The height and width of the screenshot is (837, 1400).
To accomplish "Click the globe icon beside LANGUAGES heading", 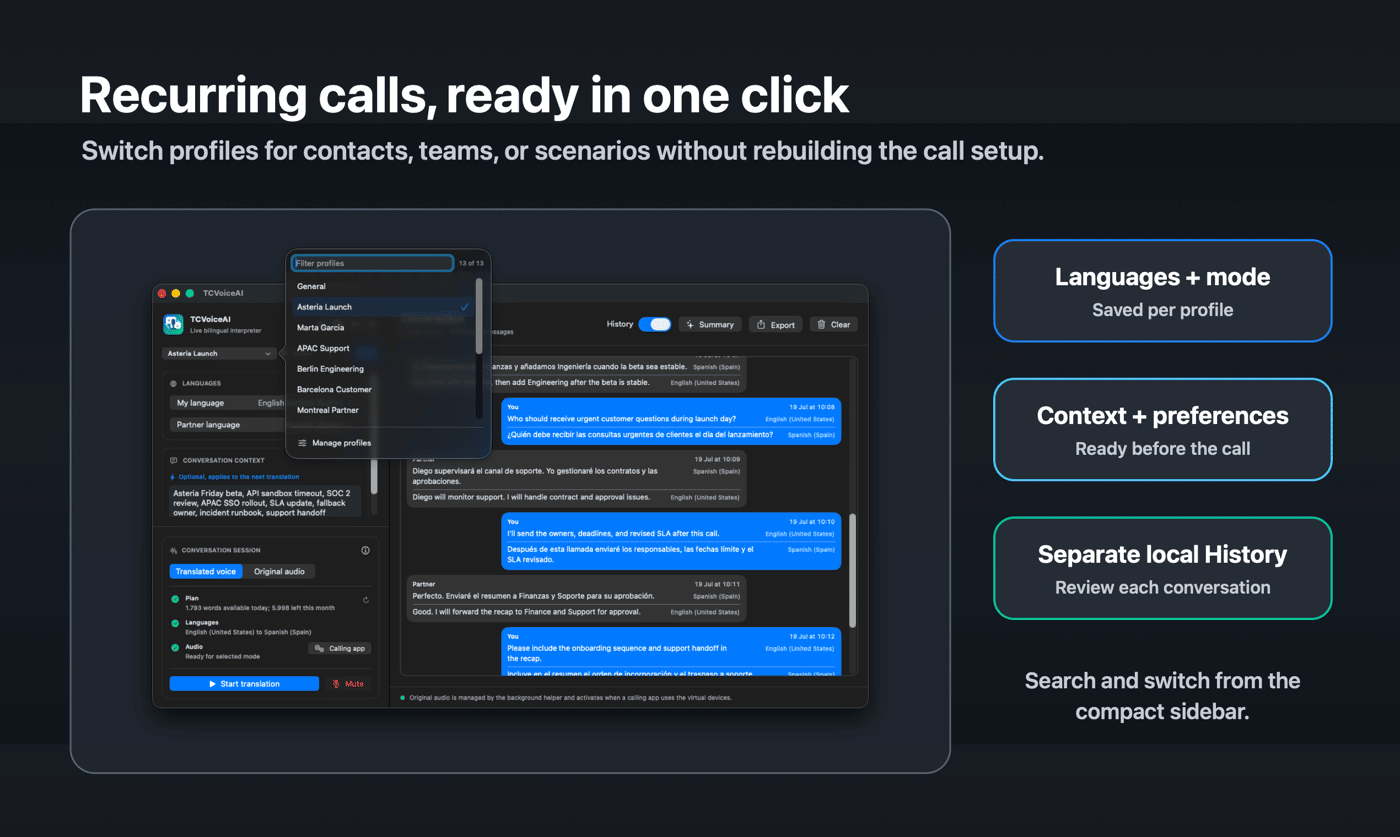I will [173, 383].
